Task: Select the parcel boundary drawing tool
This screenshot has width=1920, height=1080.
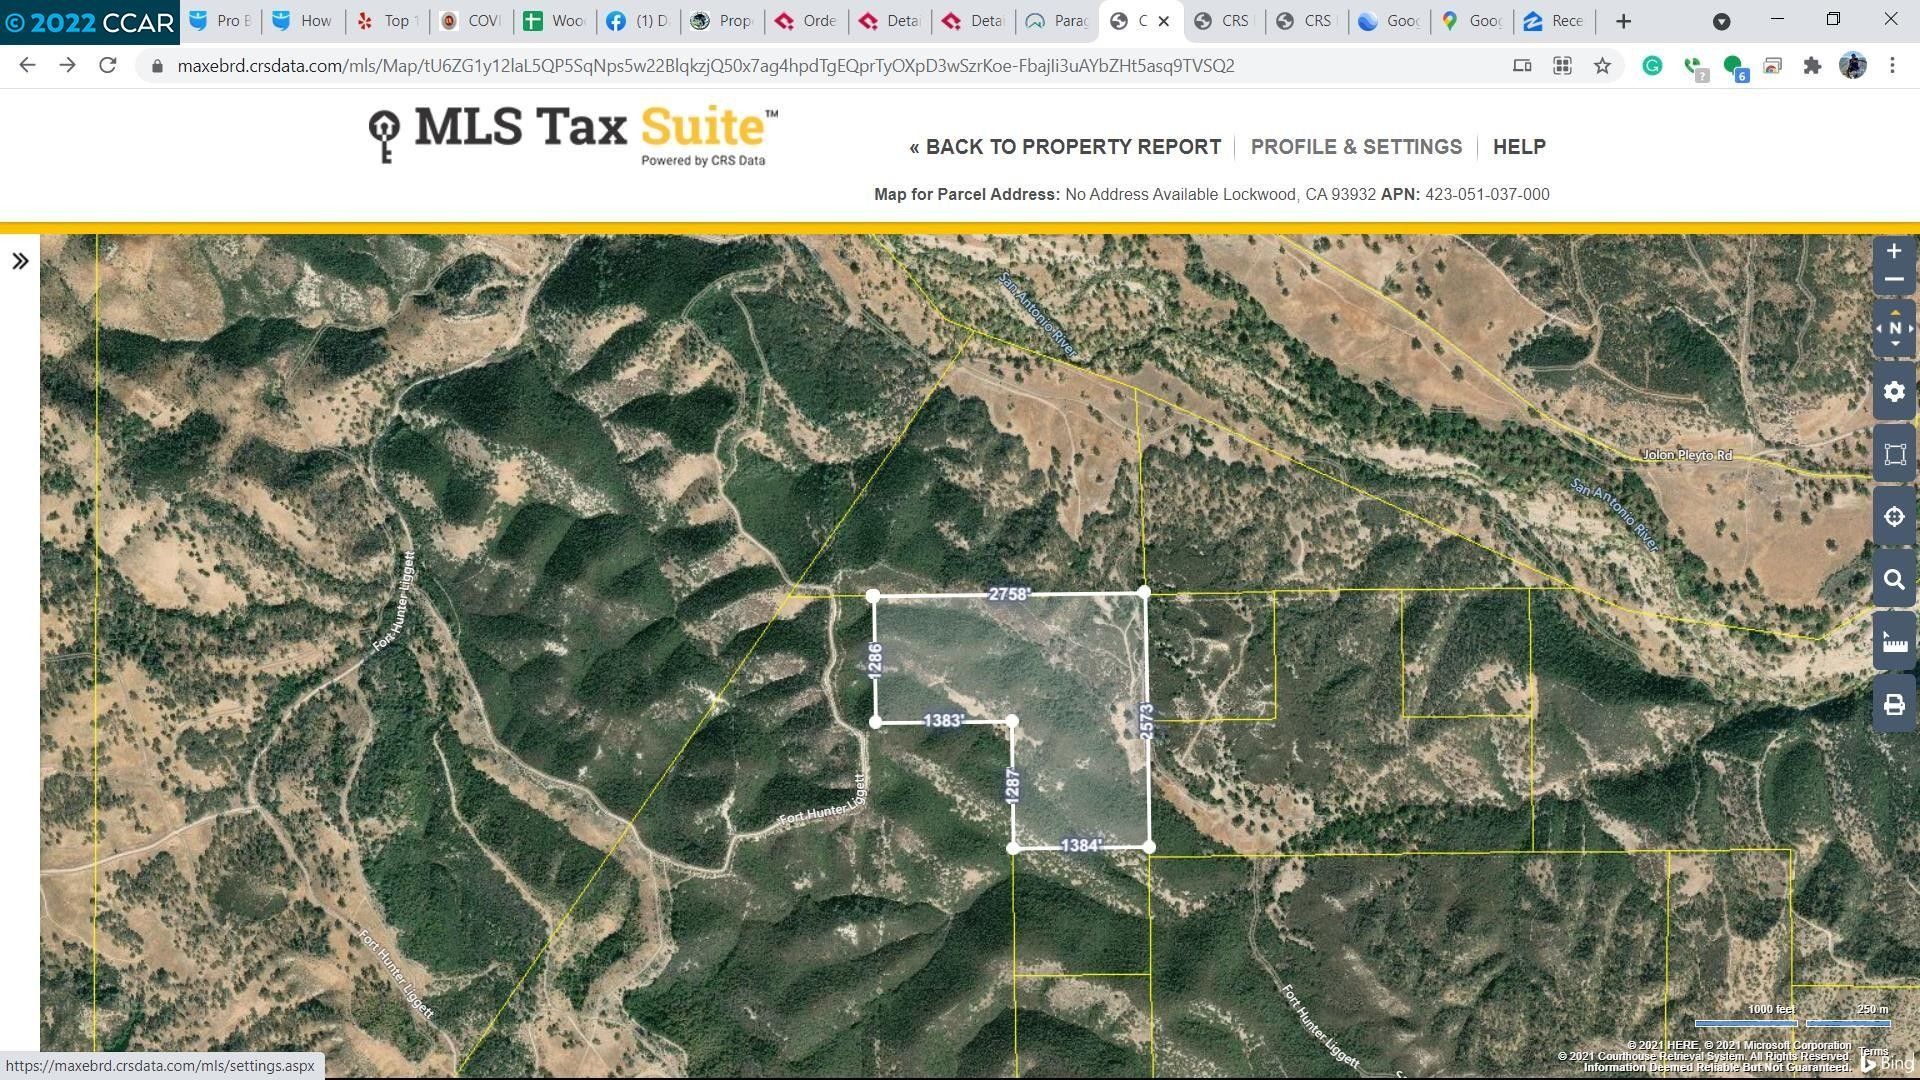Action: point(1894,454)
